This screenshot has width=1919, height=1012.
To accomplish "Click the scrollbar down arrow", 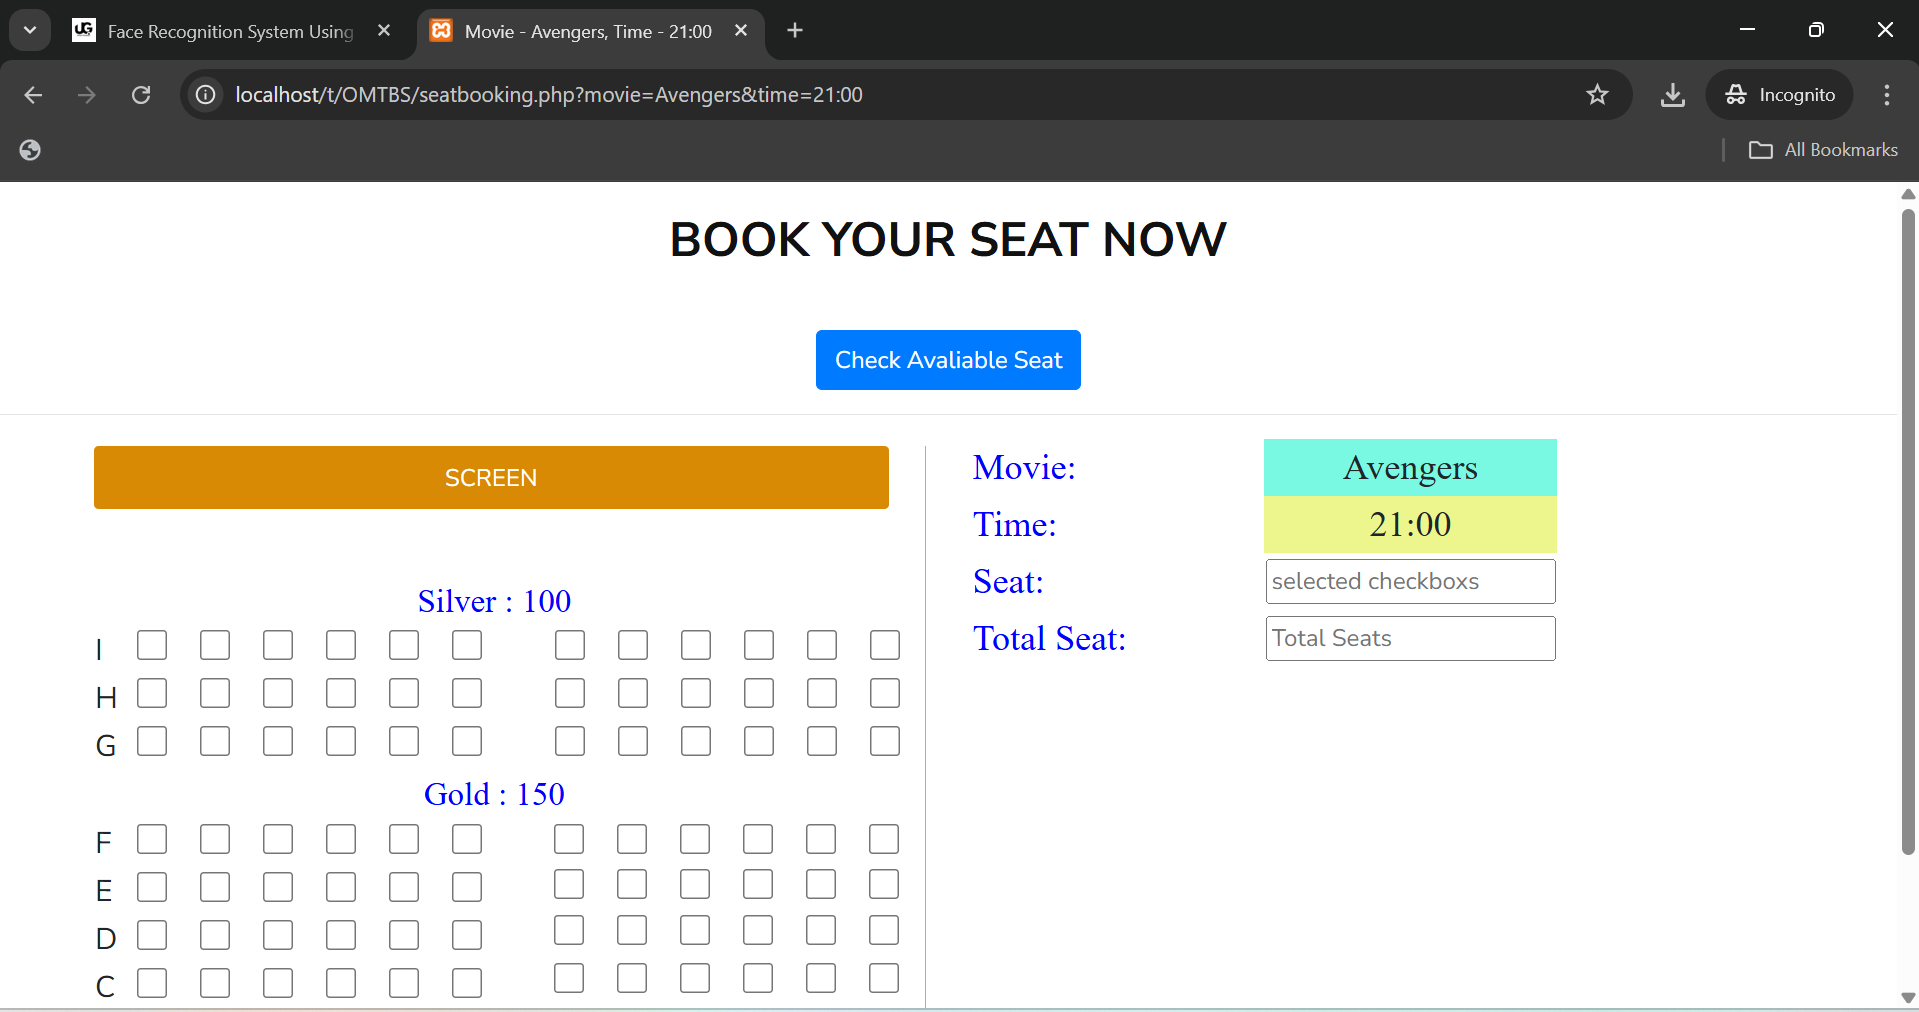I will point(1908,998).
